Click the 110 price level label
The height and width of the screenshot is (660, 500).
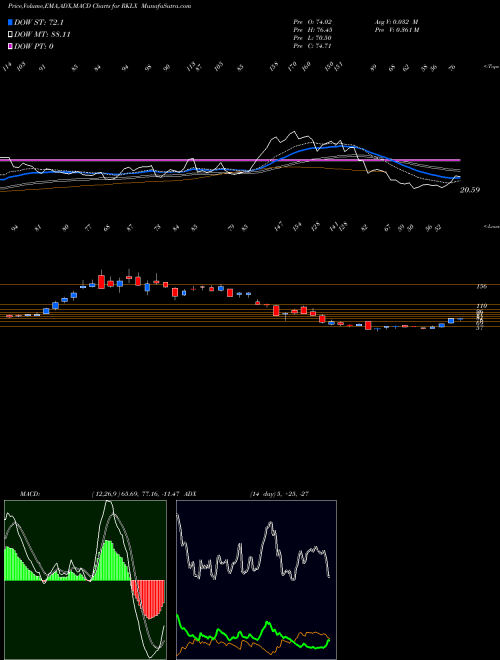(x=481, y=306)
